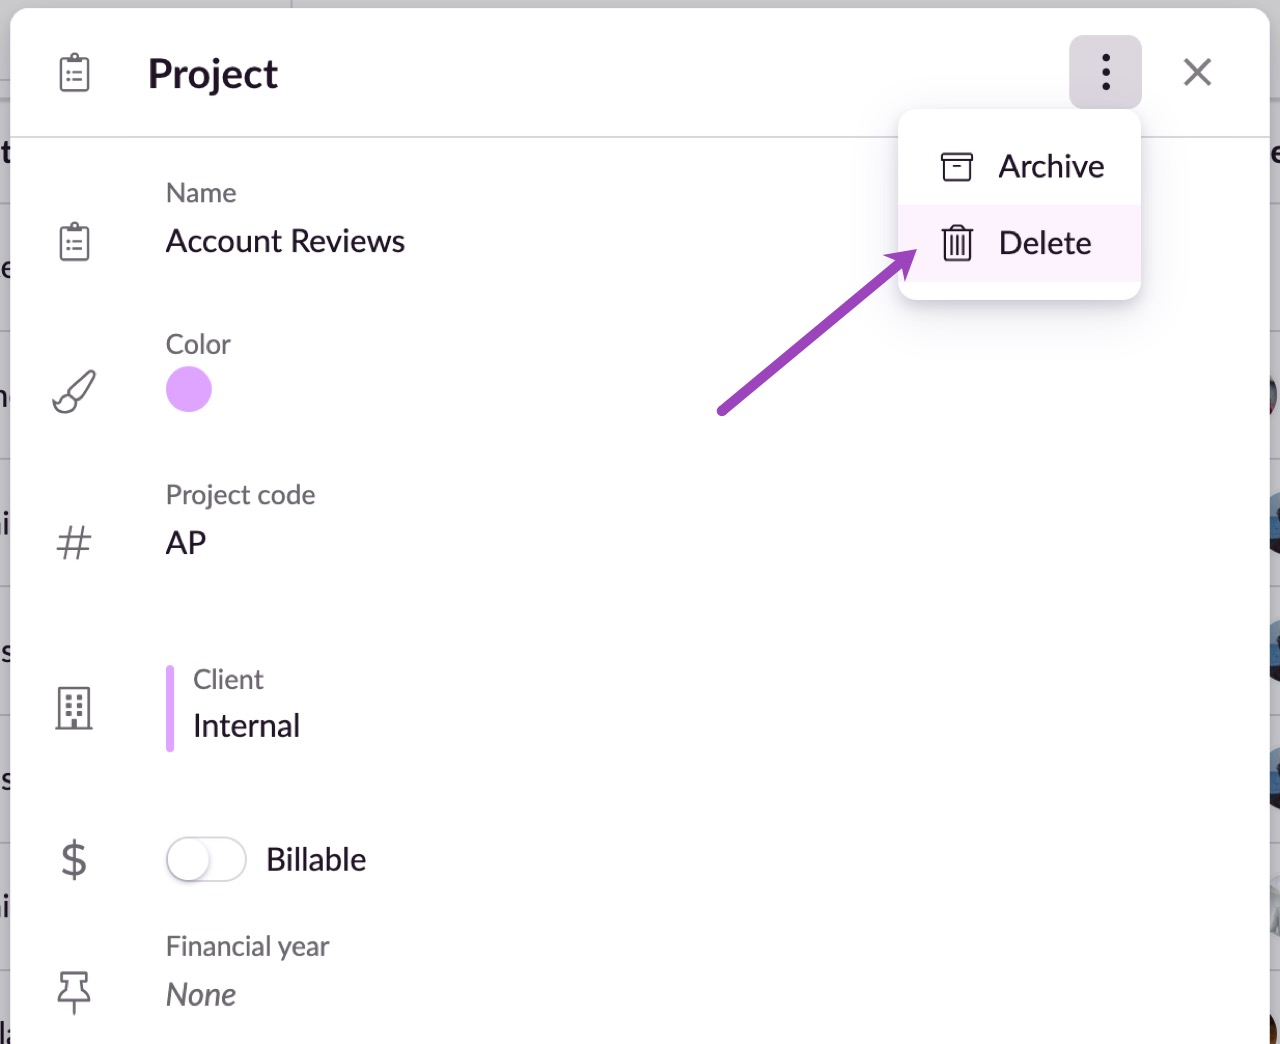Screen dimensions: 1280x1044
Task: Open the three-dot more options menu
Action: click(x=1105, y=72)
